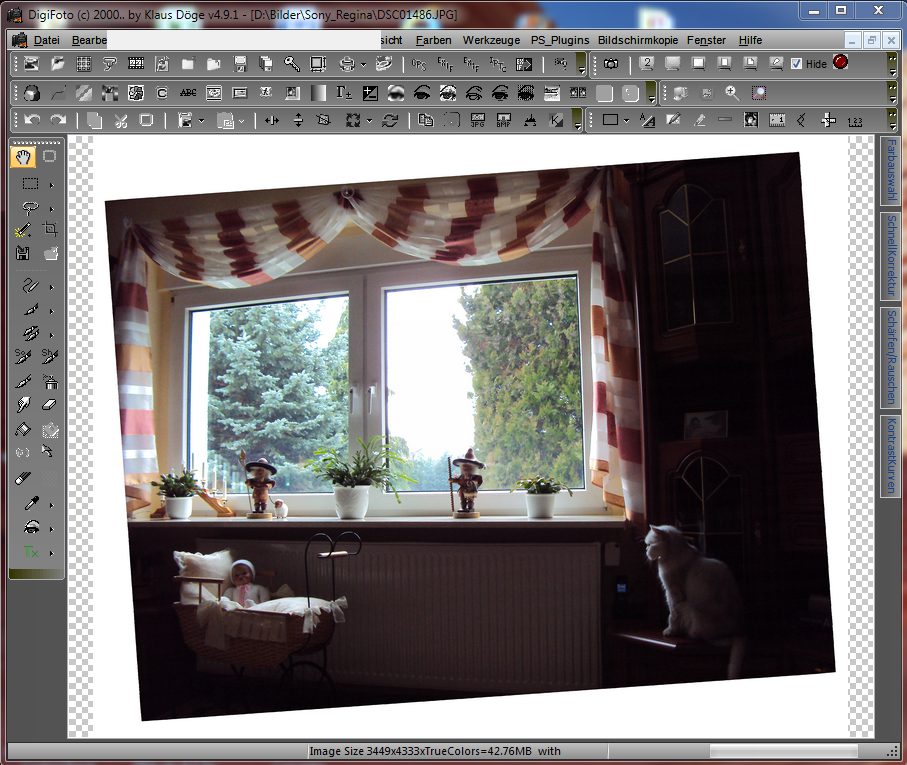Select the Crop tool
Viewport: 907px width, 765px height.
point(50,230)
